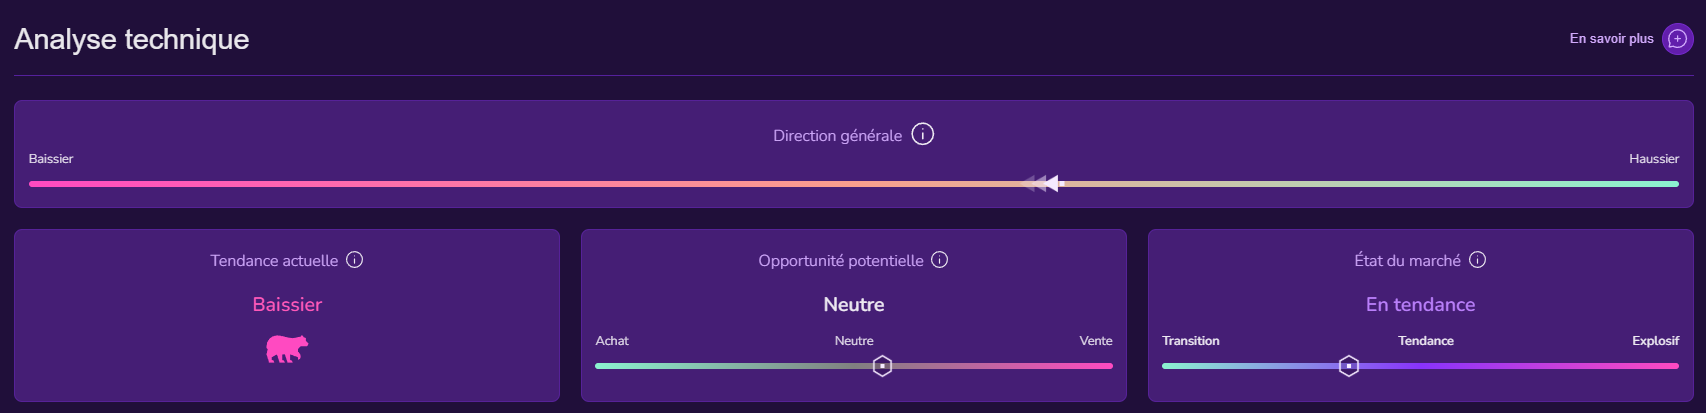Click the Achat label on opportunity slider
The image size is (1706, 413).
click(x=612, y=341)
